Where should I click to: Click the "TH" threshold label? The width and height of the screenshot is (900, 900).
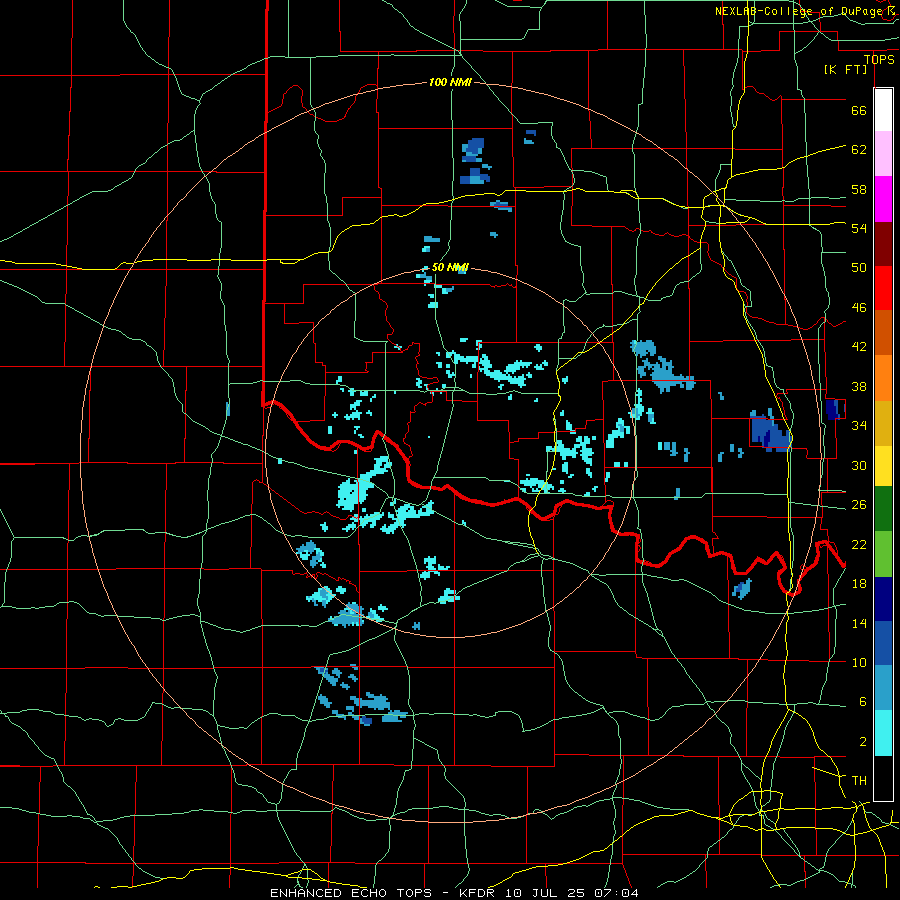[859, 780]
